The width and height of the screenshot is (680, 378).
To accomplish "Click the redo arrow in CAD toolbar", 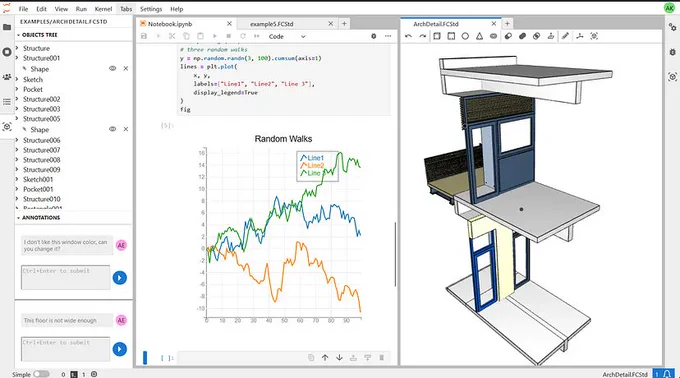I will pyautogui.click(x=422, y=36).
